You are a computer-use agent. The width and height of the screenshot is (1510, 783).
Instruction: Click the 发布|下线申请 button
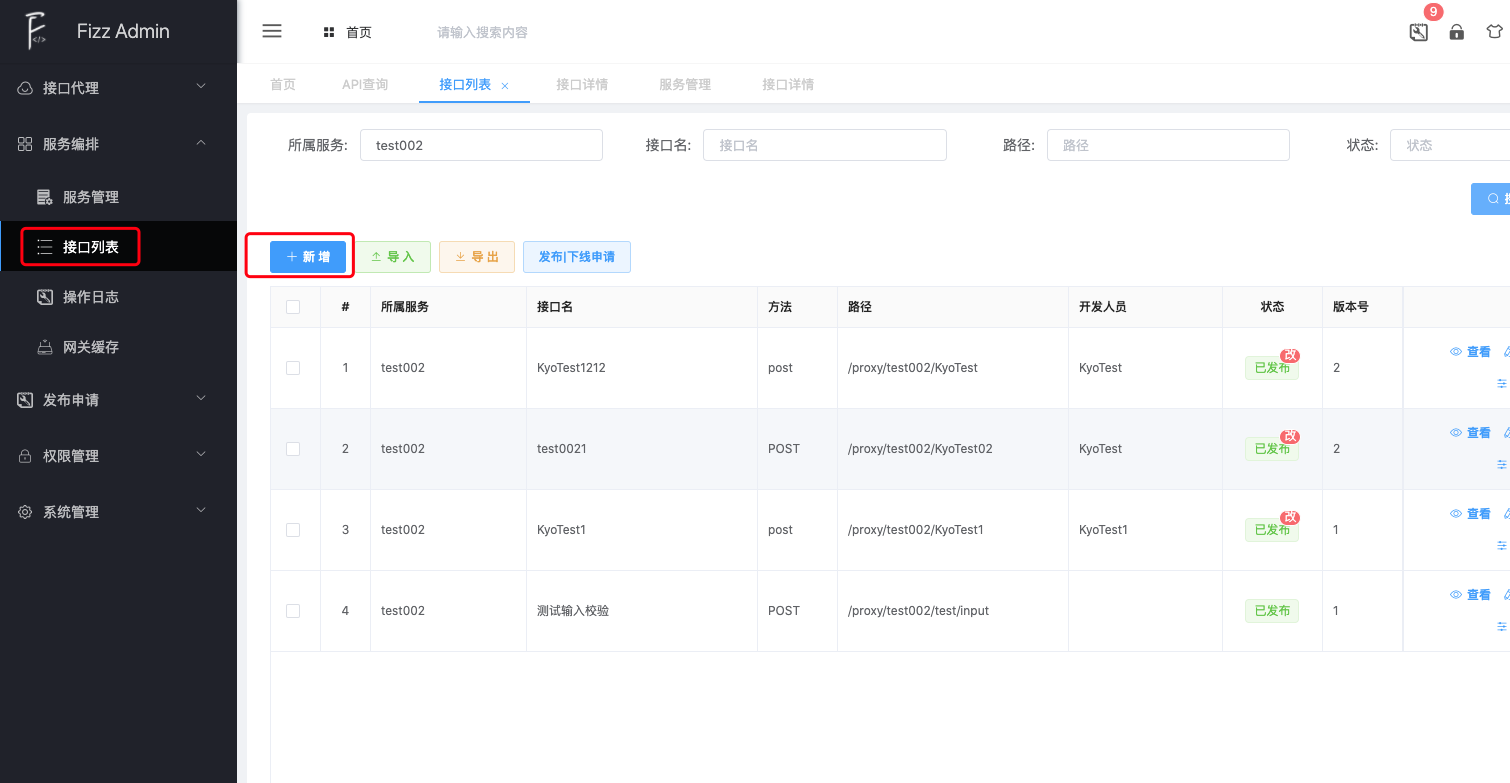(x=577, y=257)
